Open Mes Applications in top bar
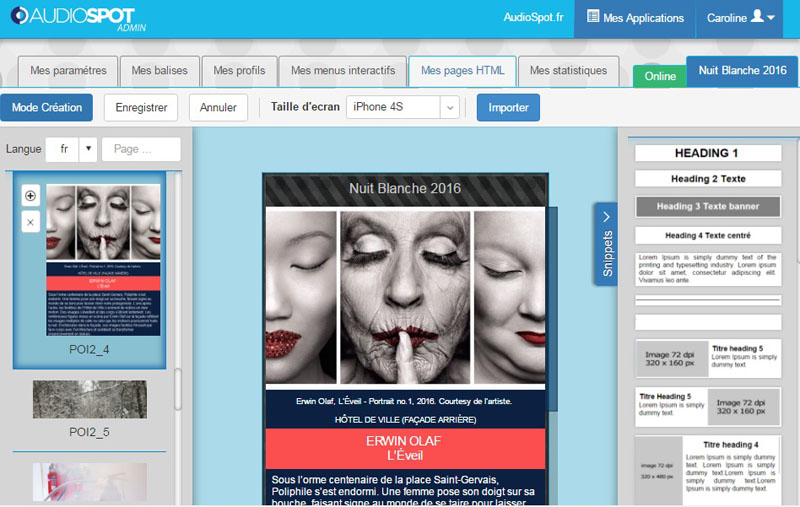The height and width of the screenshot is (507, 800). point(635,18)
